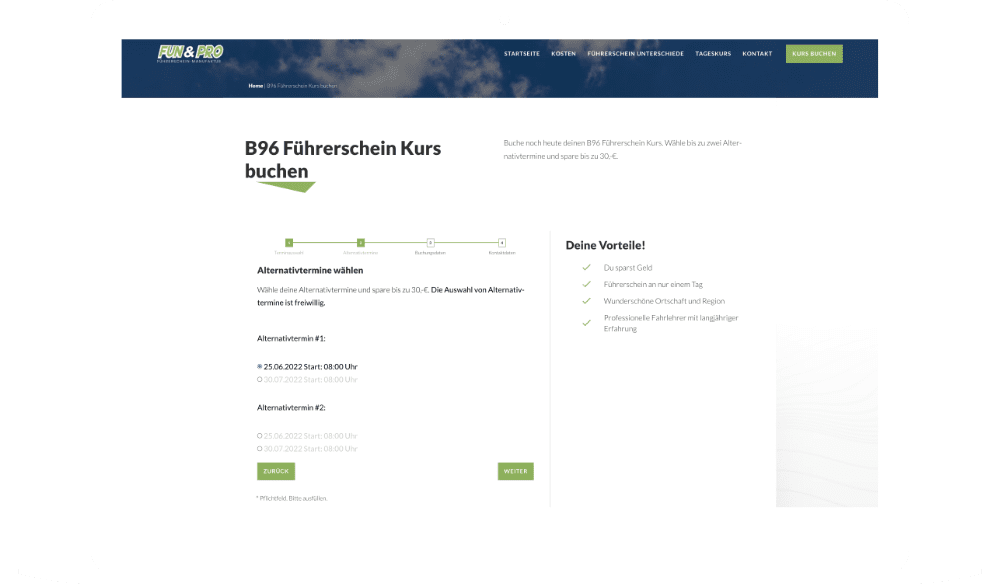Viewport: 1000px width, 586px height.
Task: Open the Kontakt menu item
Action: pos(757,54)
